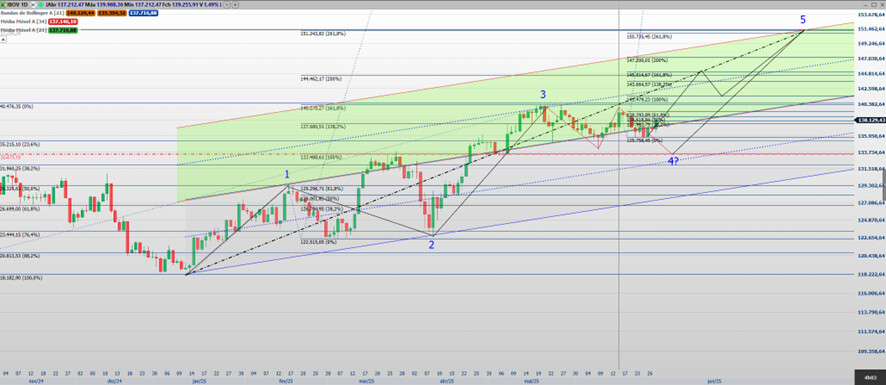Click the Brazil flag icon beside IBOV
Viewport: 886px width, 385px height.
(3, 5)
